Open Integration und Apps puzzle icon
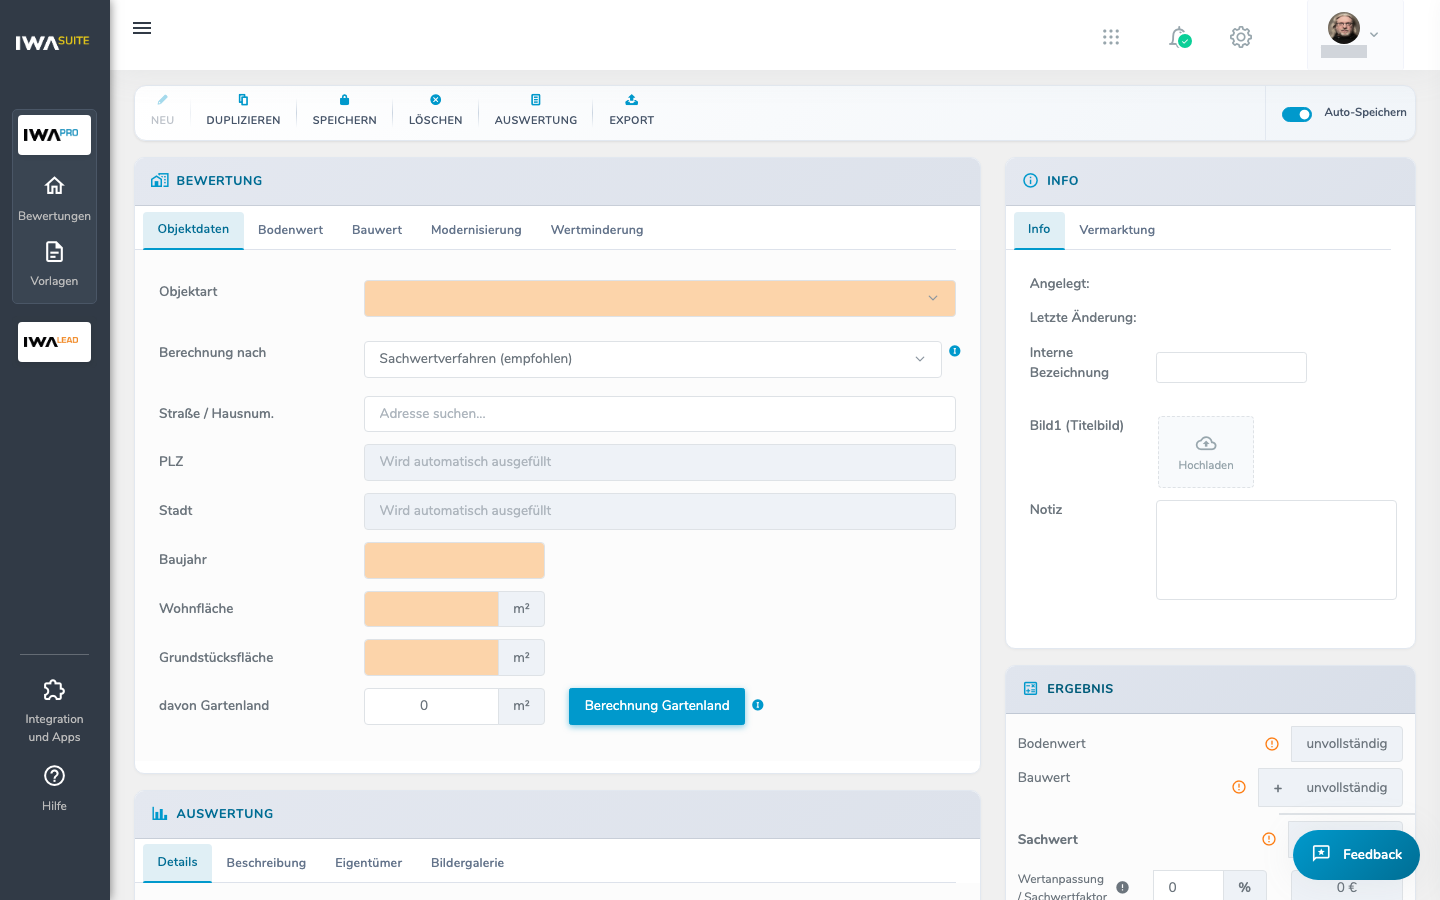Viewport: 1440px width, 900px height. 54,690
